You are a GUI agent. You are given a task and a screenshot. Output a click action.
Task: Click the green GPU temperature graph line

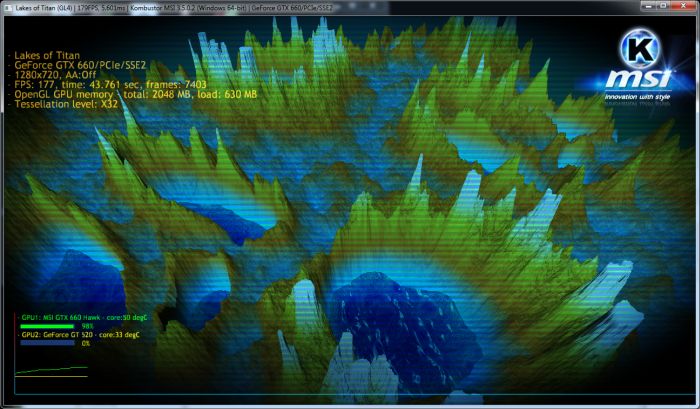tap(51, 369)
